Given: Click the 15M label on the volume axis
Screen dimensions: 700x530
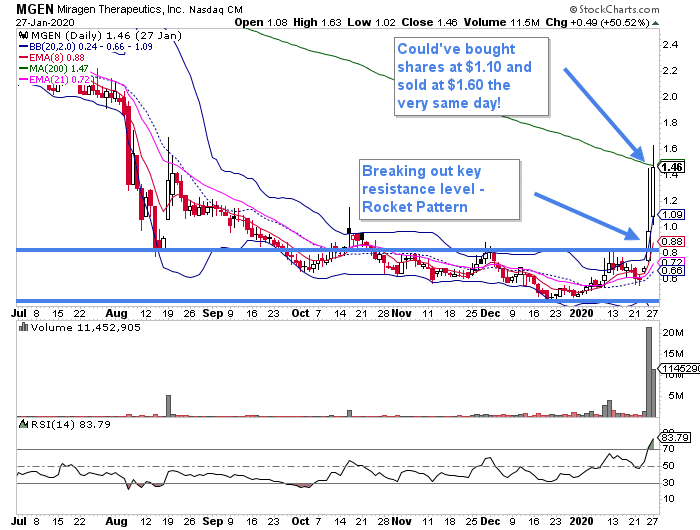Looking at the screenshot, I should pos(673,354).
